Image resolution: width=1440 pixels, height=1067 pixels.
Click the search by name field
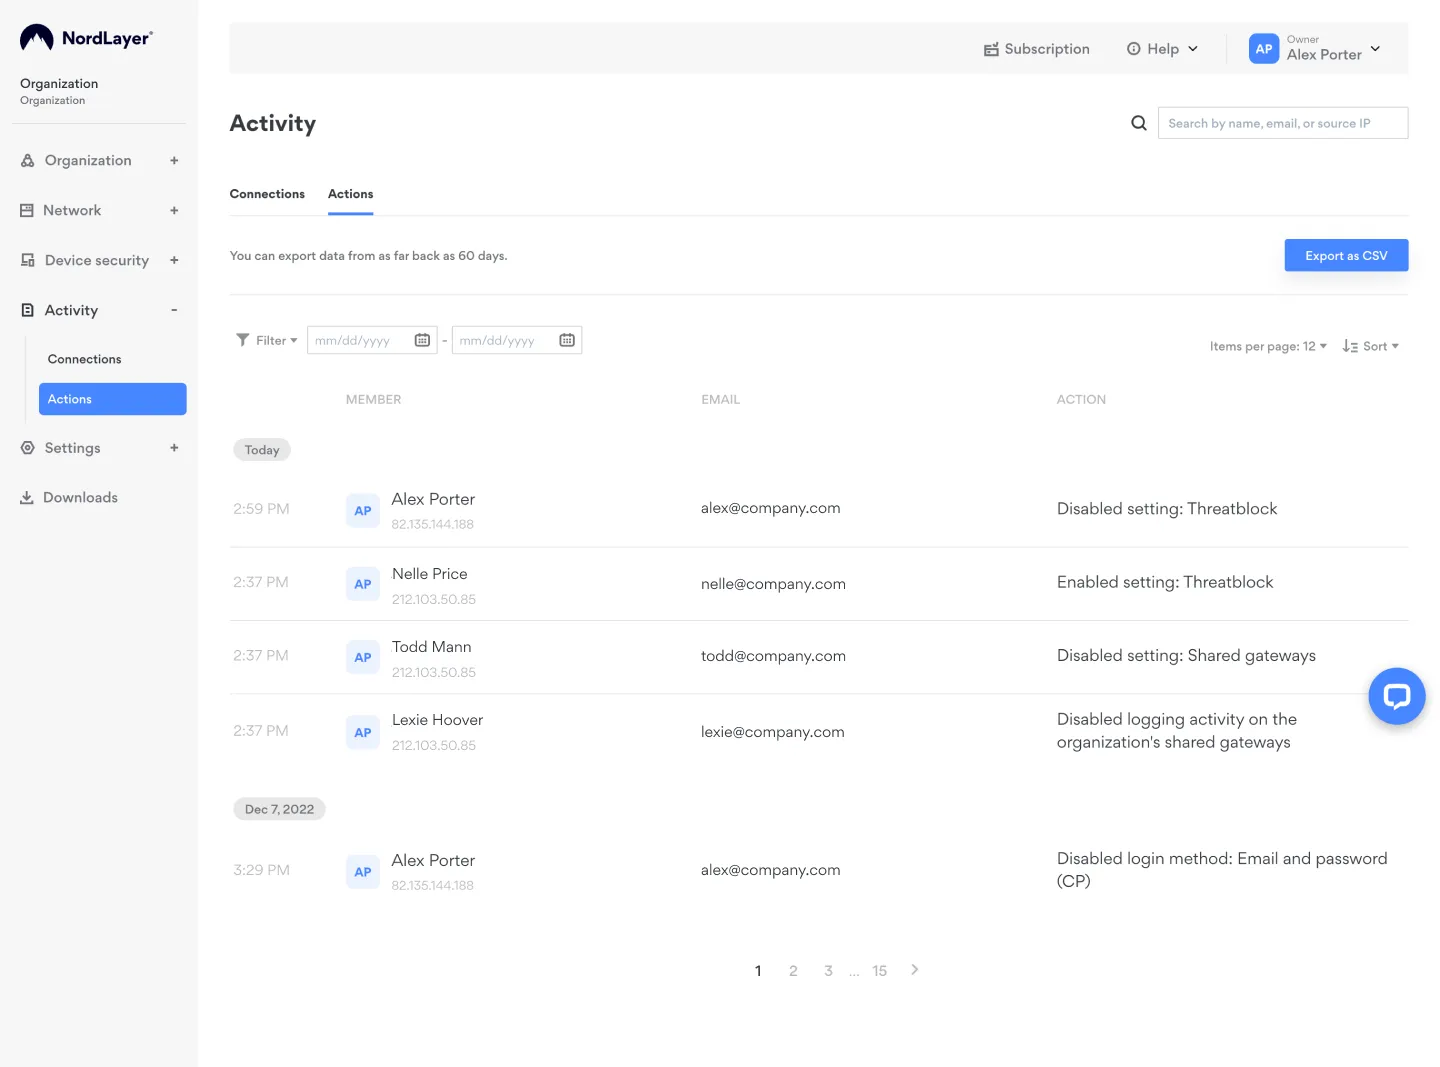coord(1283,123)
